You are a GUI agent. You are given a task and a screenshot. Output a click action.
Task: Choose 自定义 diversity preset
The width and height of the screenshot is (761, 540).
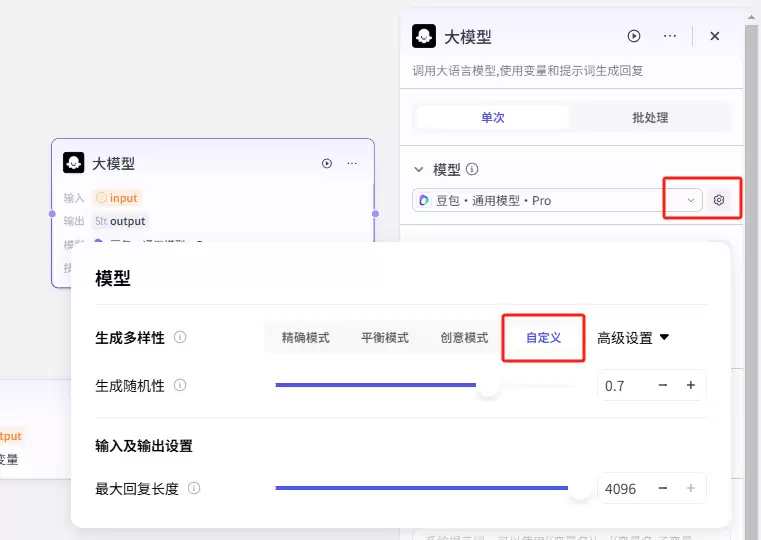(543, 338)
